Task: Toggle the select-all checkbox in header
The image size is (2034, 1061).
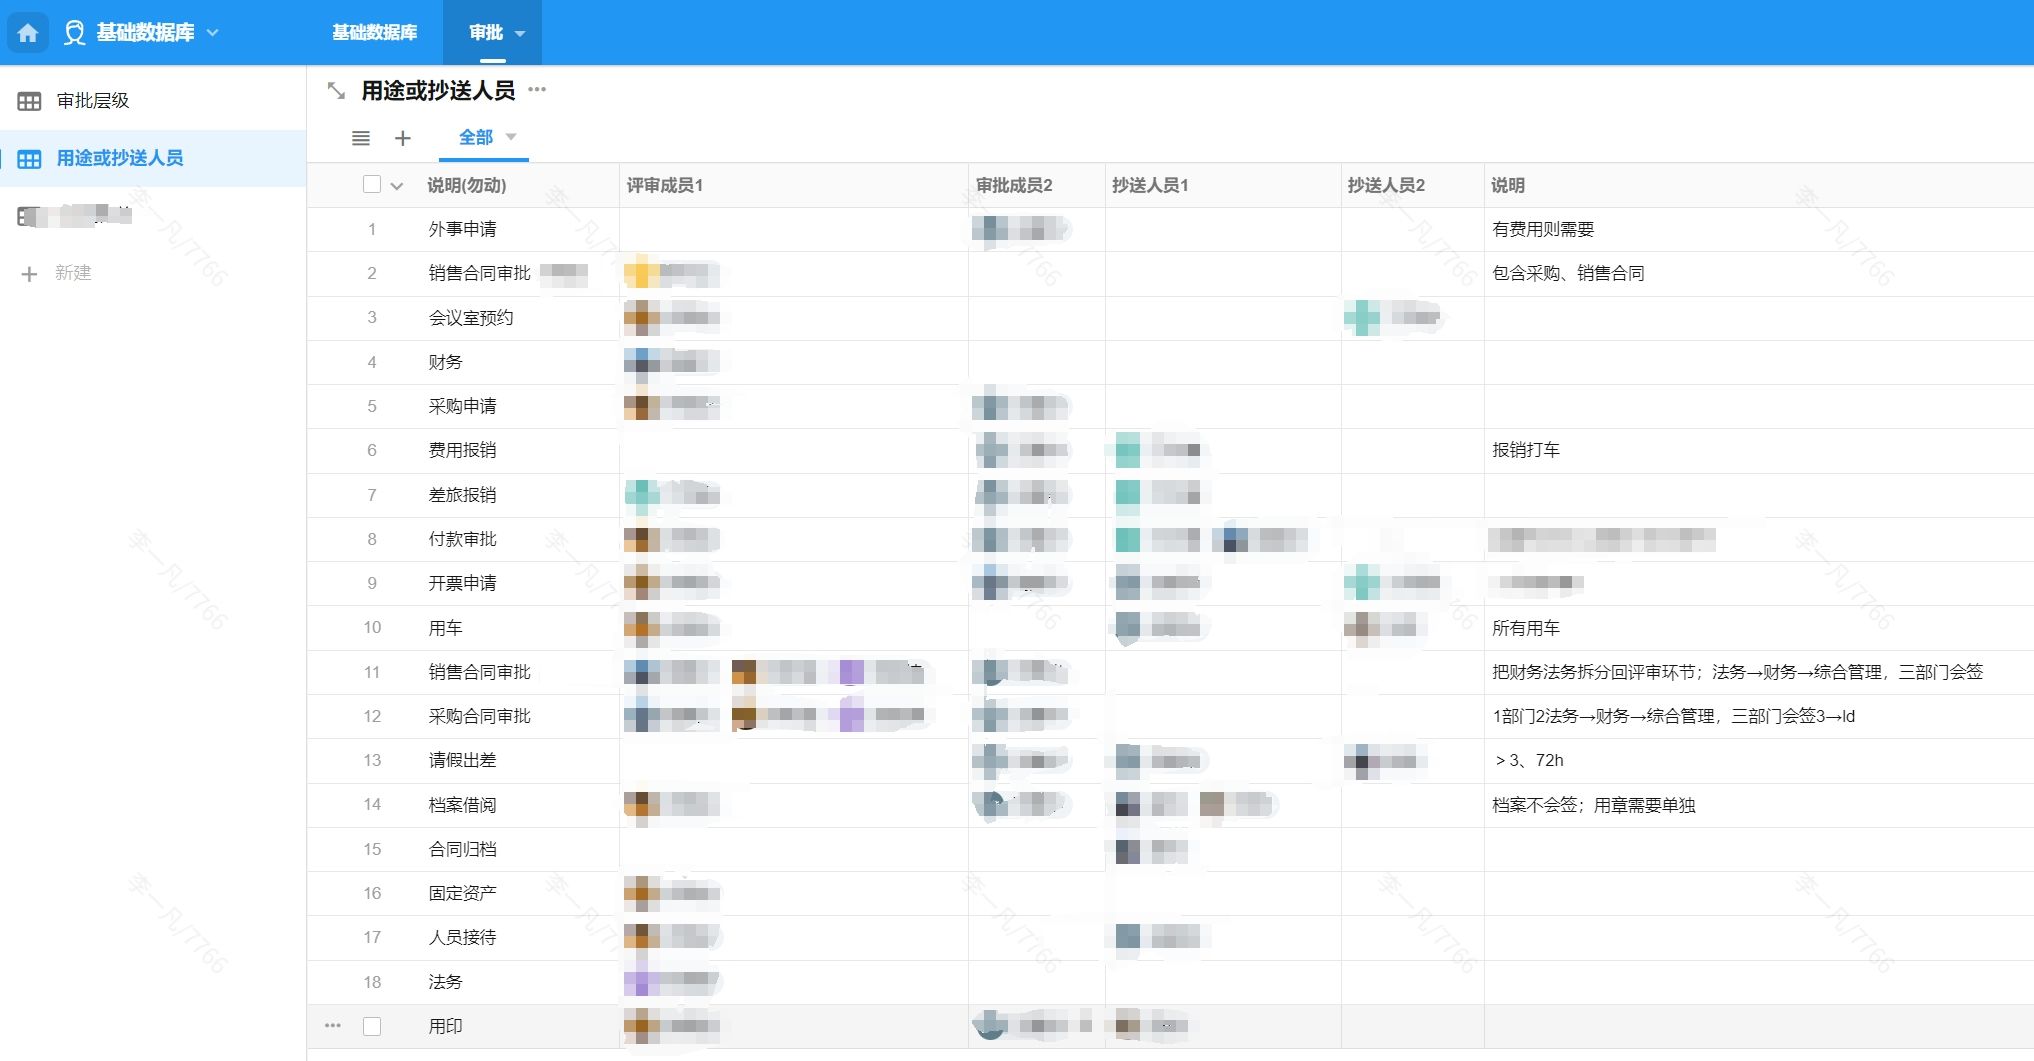Action: [x=372, y=185]
